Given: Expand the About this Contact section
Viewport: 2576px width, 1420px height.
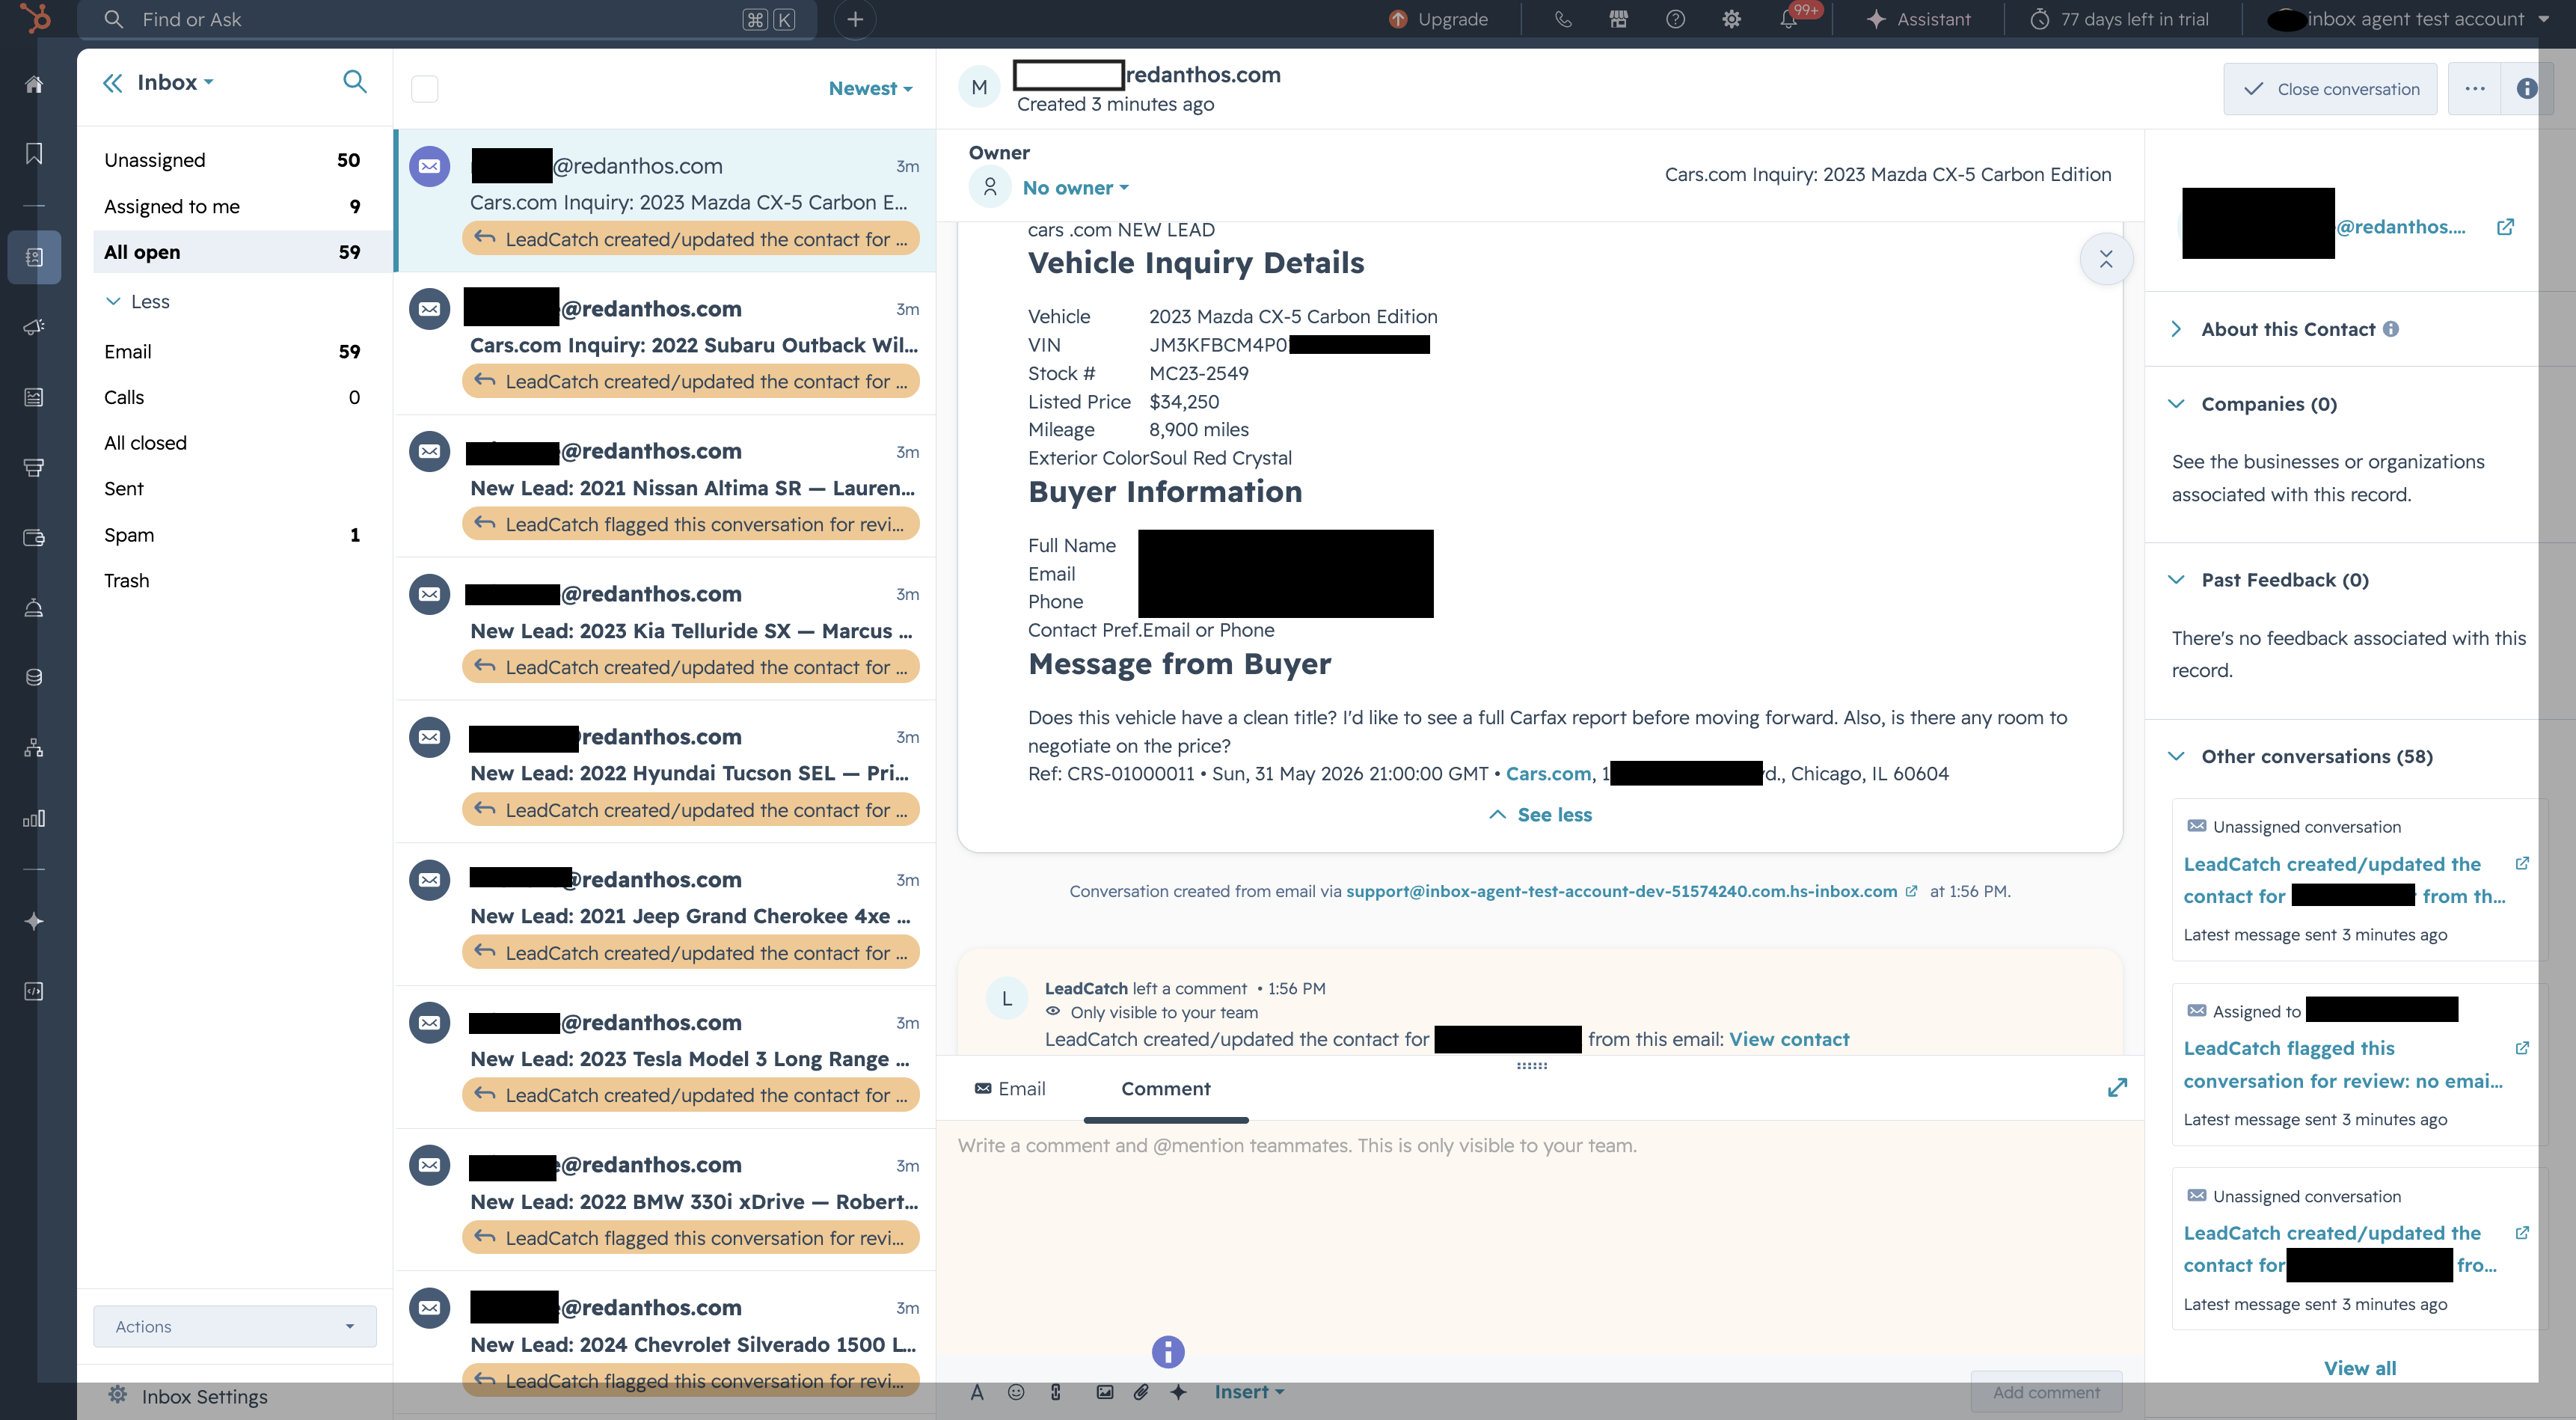Looking at the screenshot, I should coord(2288,329).
